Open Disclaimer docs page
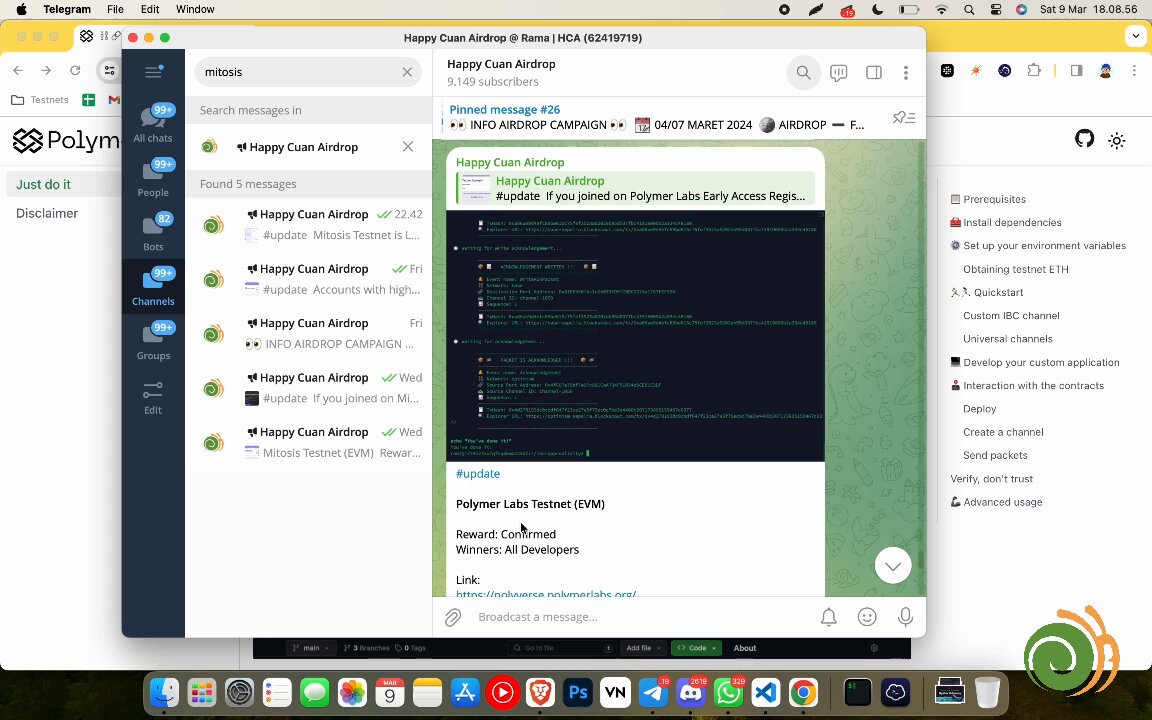The height and width of the screenshot is (720, 1152). (x=47, y=213)
